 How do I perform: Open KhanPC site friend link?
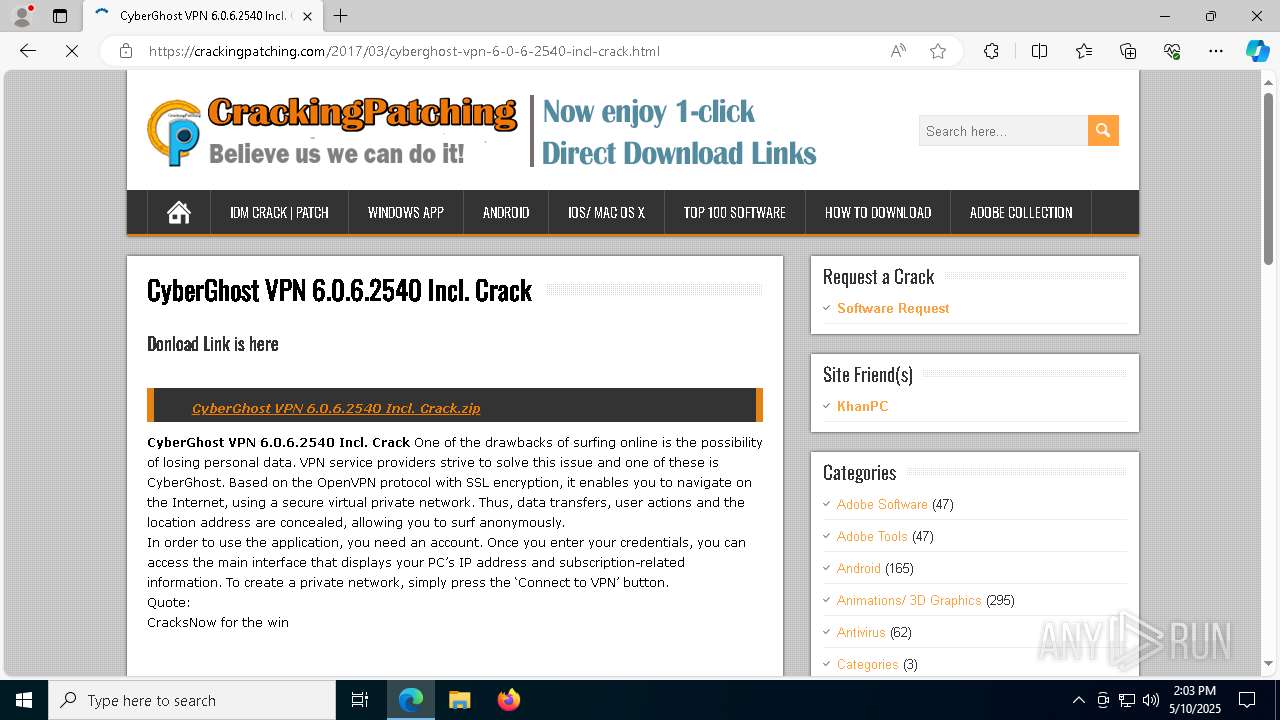[862, 406]
